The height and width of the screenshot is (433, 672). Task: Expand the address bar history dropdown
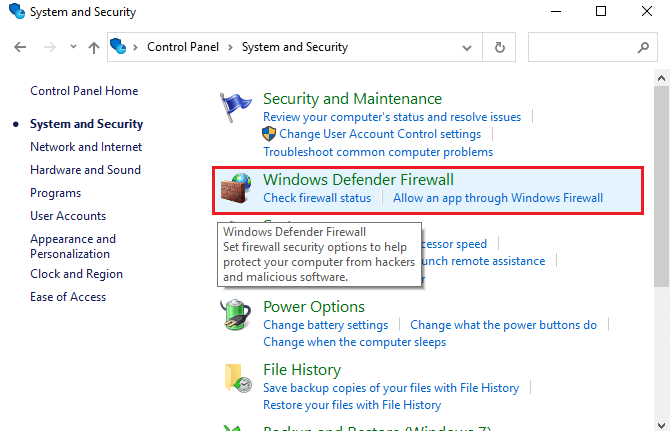point(467,48)
